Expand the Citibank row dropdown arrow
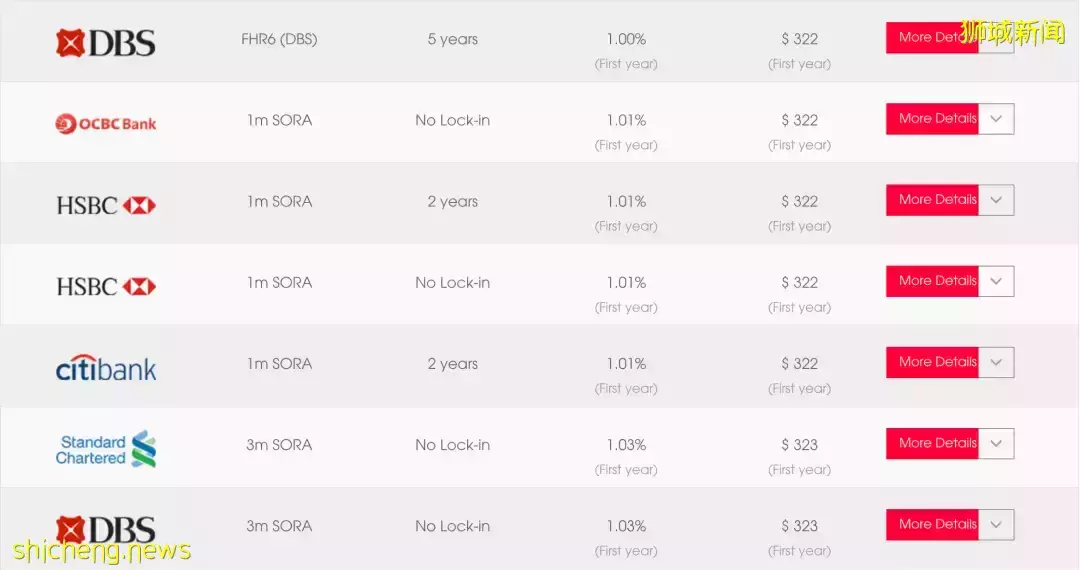The image size is (1080, 570). point(996,362)
